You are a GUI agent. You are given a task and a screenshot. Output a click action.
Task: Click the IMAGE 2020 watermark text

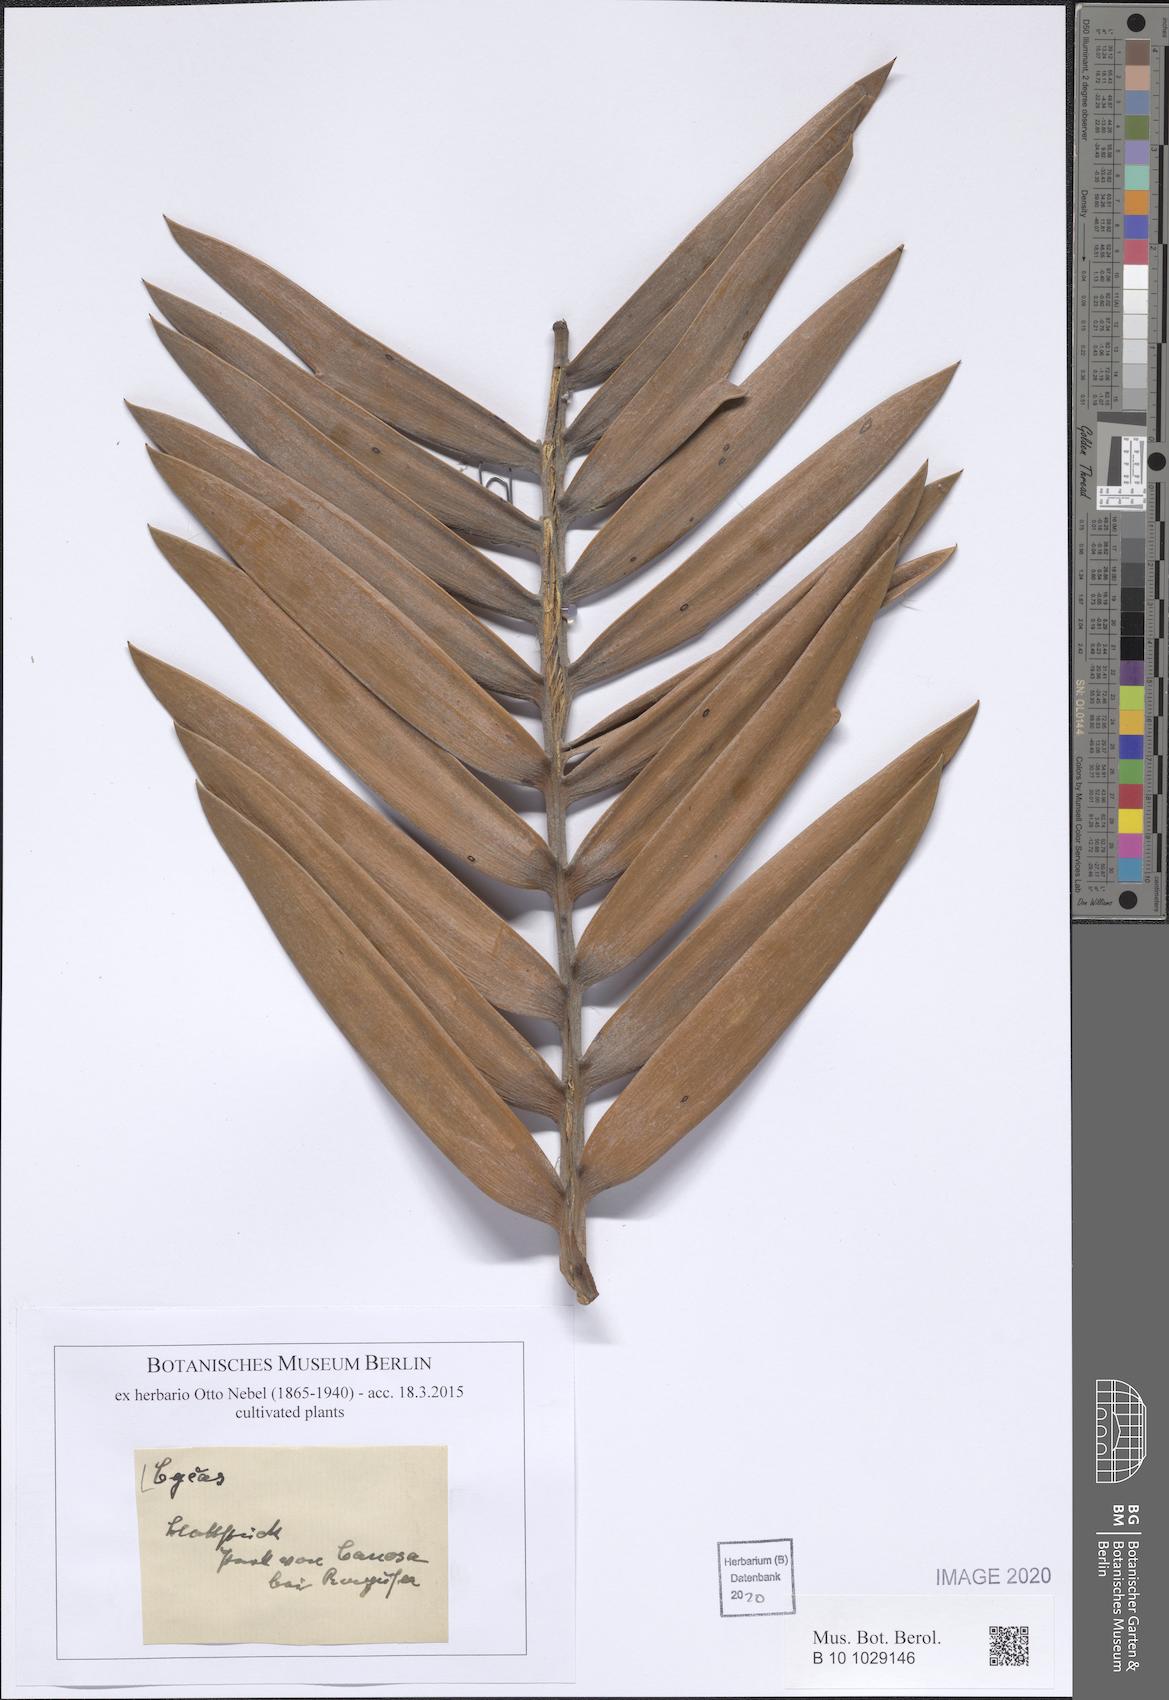(993, 1576)
